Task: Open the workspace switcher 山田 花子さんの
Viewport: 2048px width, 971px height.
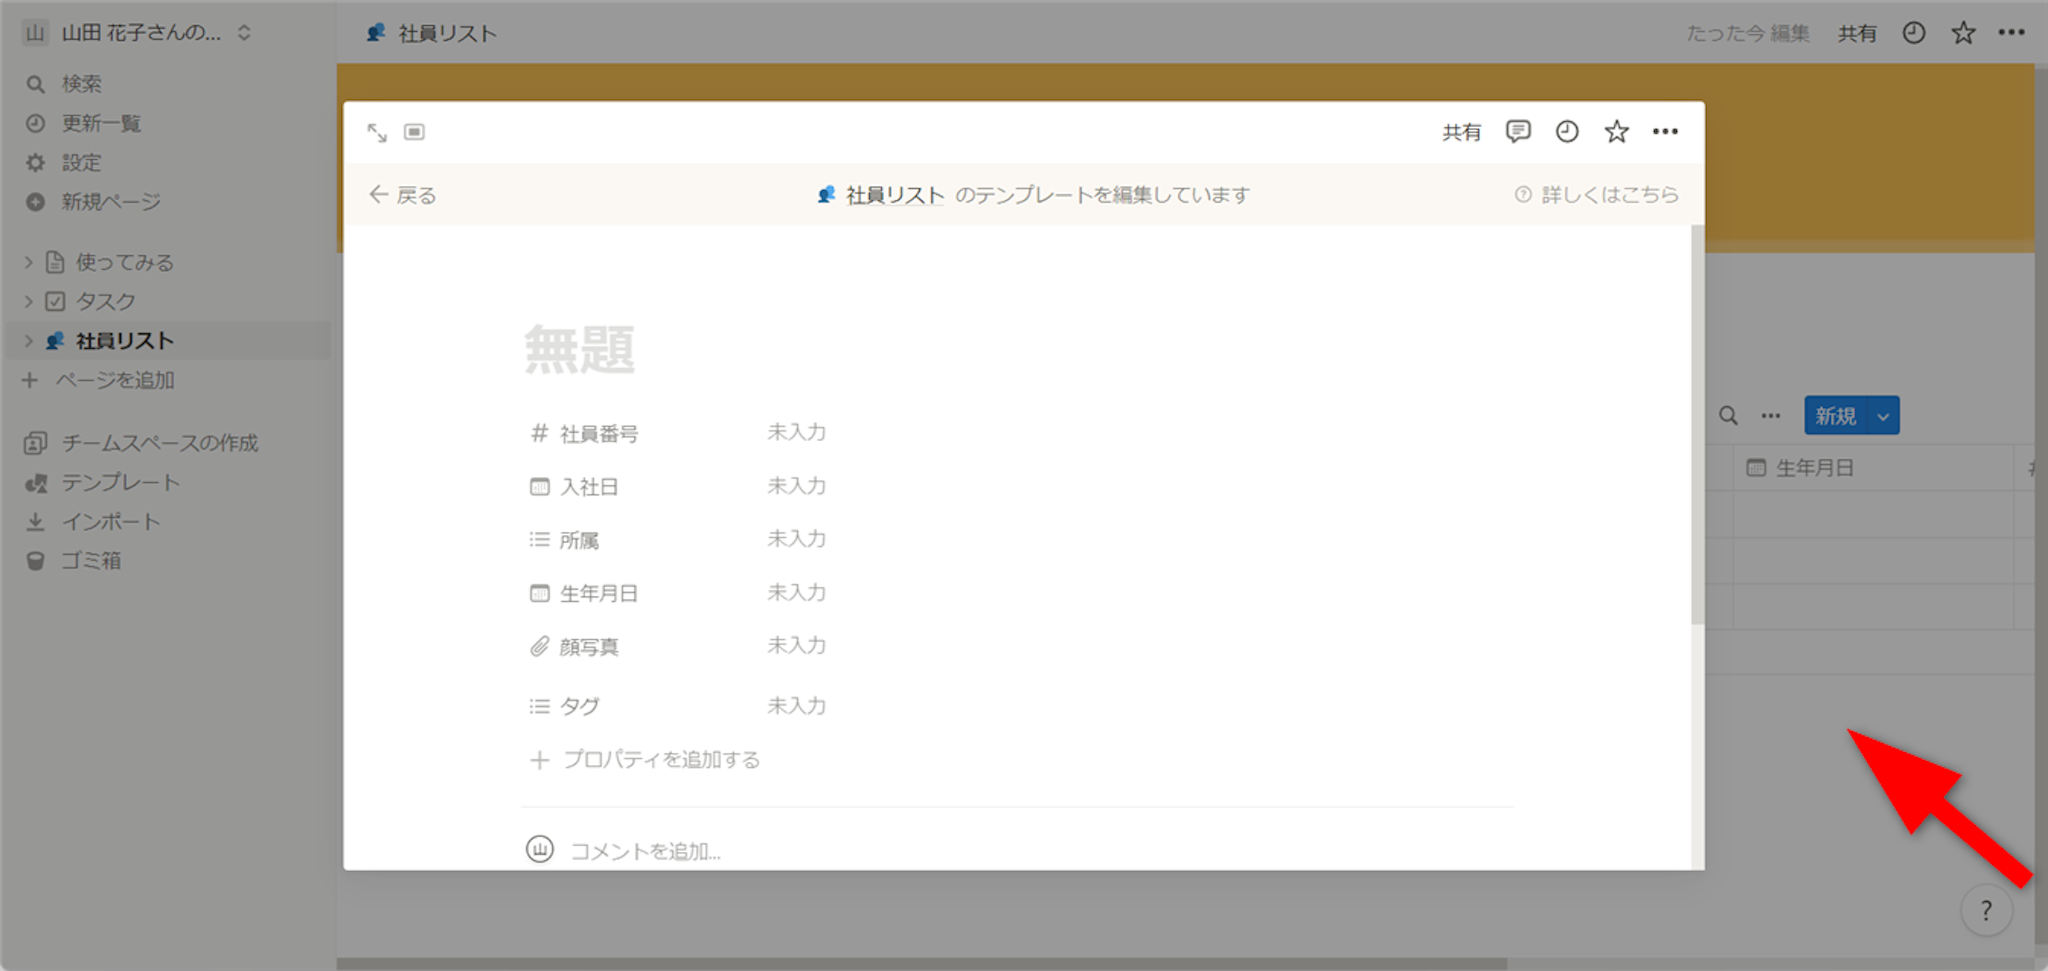Action: 140,33
